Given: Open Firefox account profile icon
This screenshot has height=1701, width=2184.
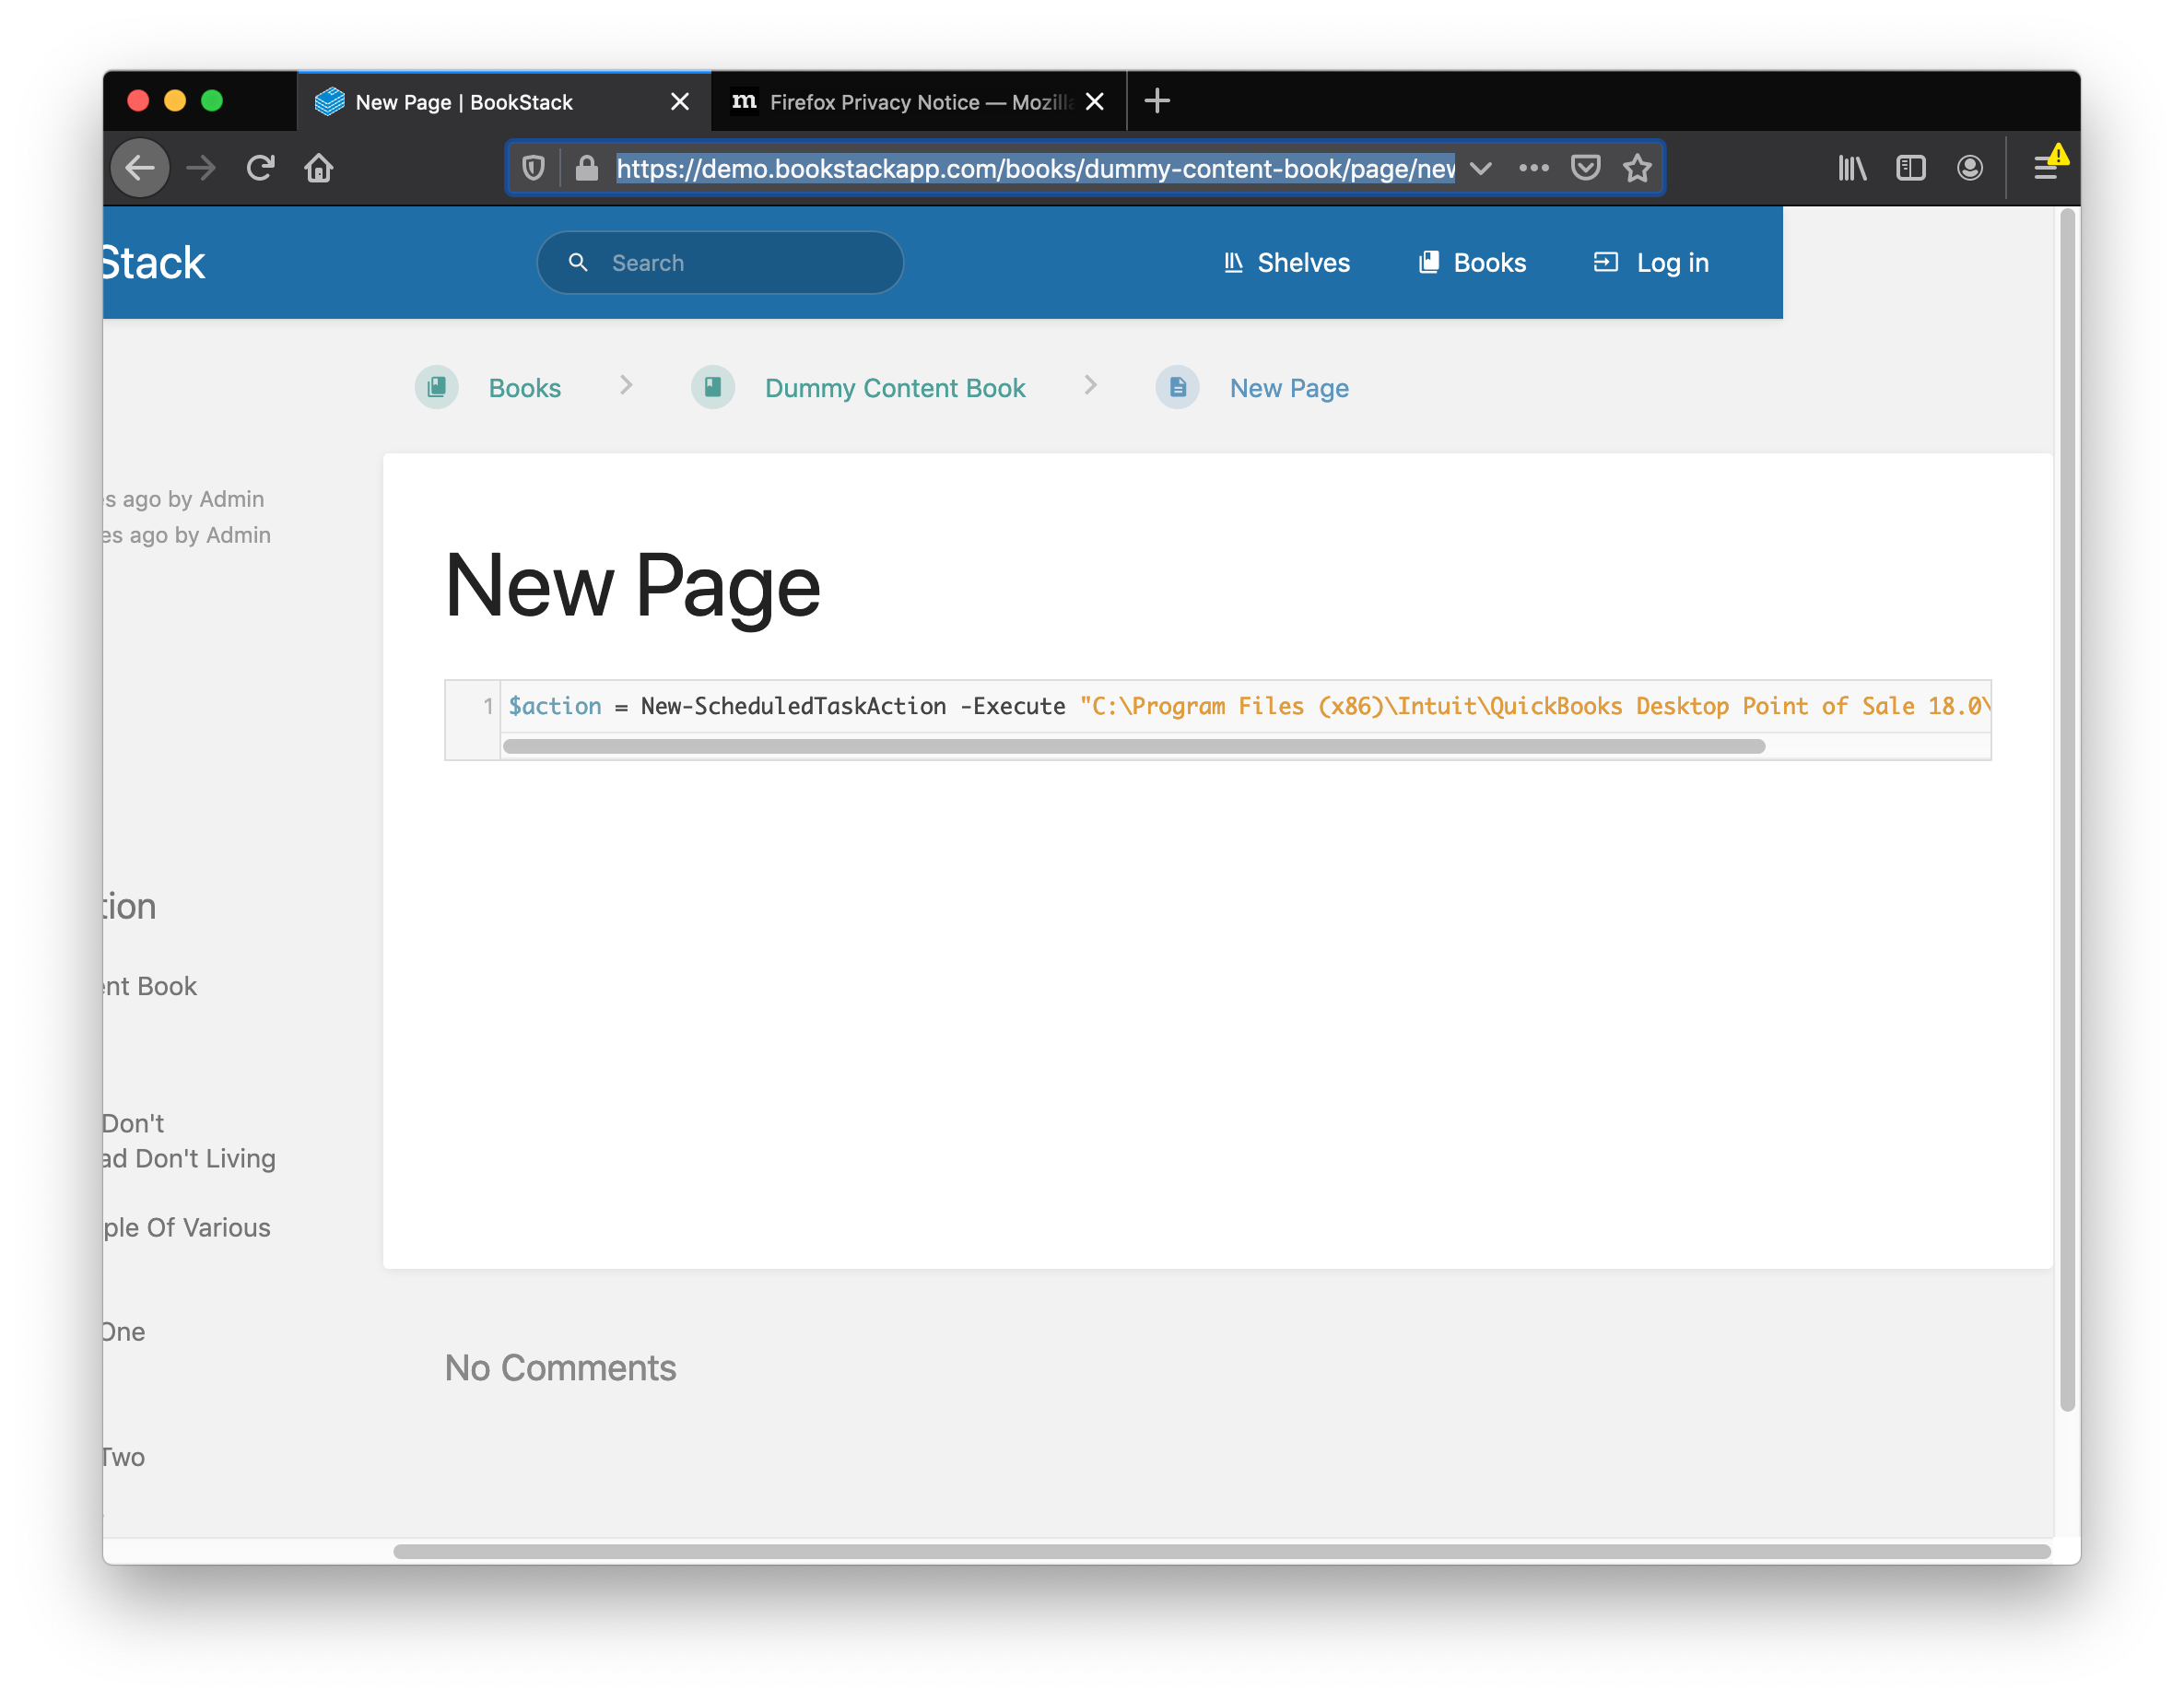Looking at the screenshot, I should 1970,168.
